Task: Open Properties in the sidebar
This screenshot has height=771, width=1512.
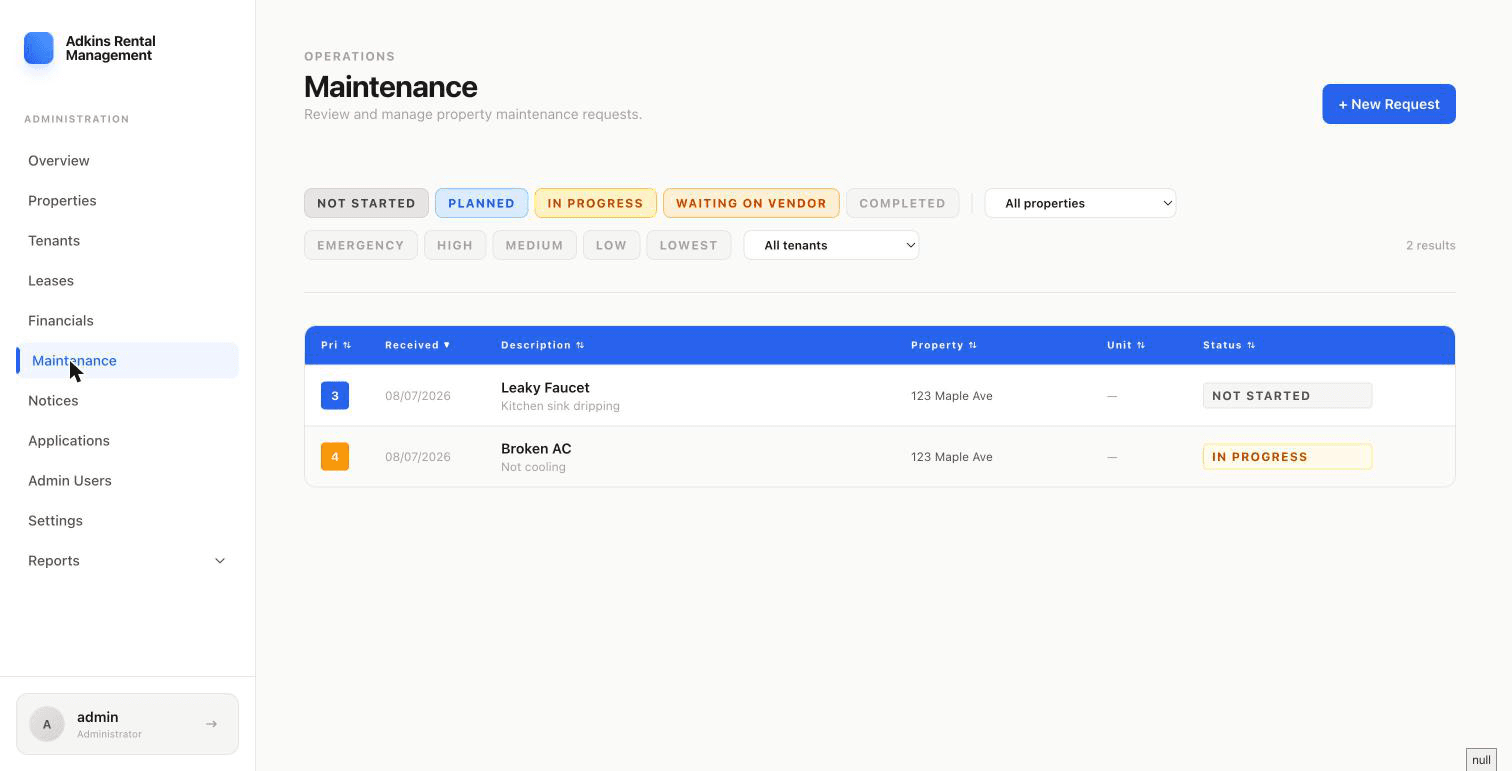Action: click(x=127, y=201)
